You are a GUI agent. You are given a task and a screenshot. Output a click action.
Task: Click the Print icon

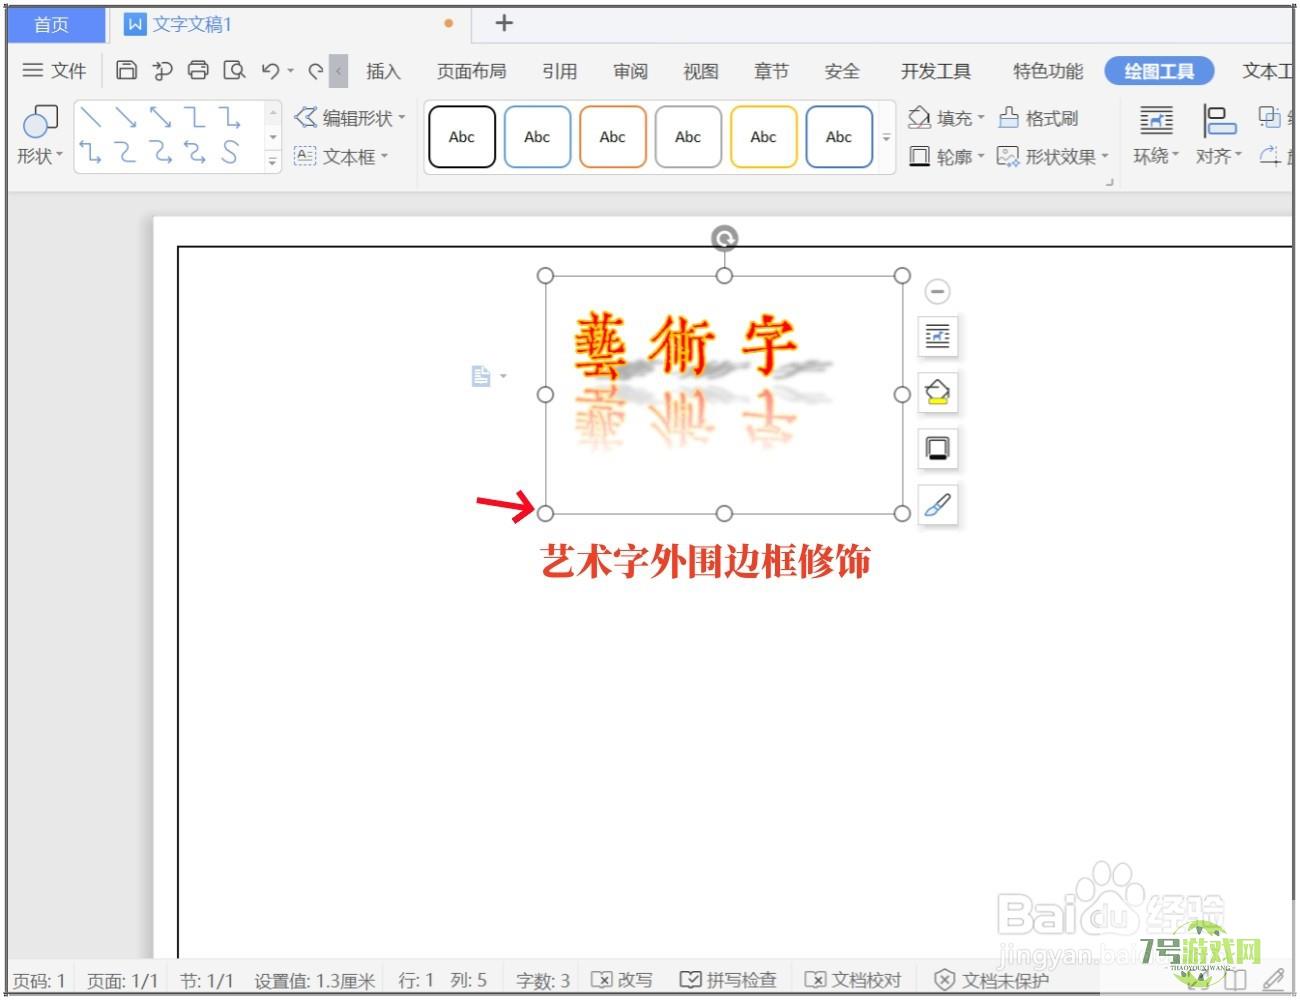(x=198, y=70)
